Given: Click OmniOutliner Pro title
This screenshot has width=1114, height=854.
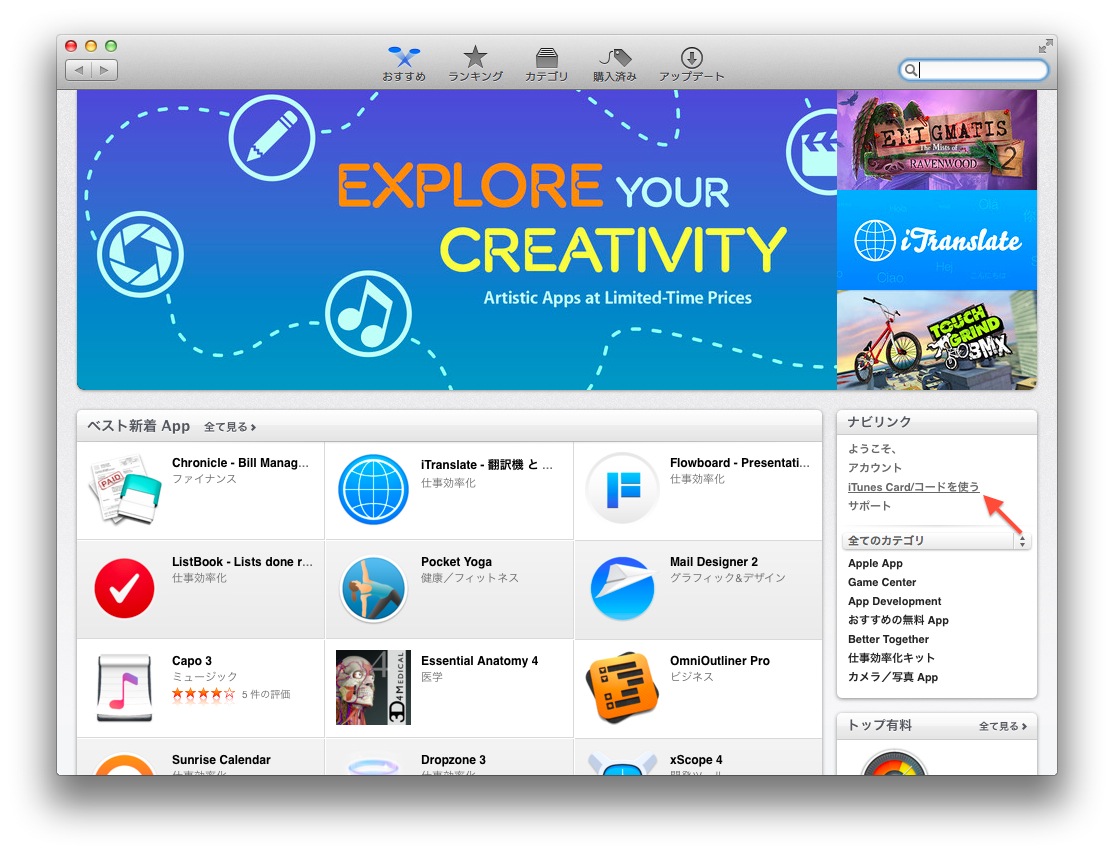Looking at the screenshot, I should 720,661.
